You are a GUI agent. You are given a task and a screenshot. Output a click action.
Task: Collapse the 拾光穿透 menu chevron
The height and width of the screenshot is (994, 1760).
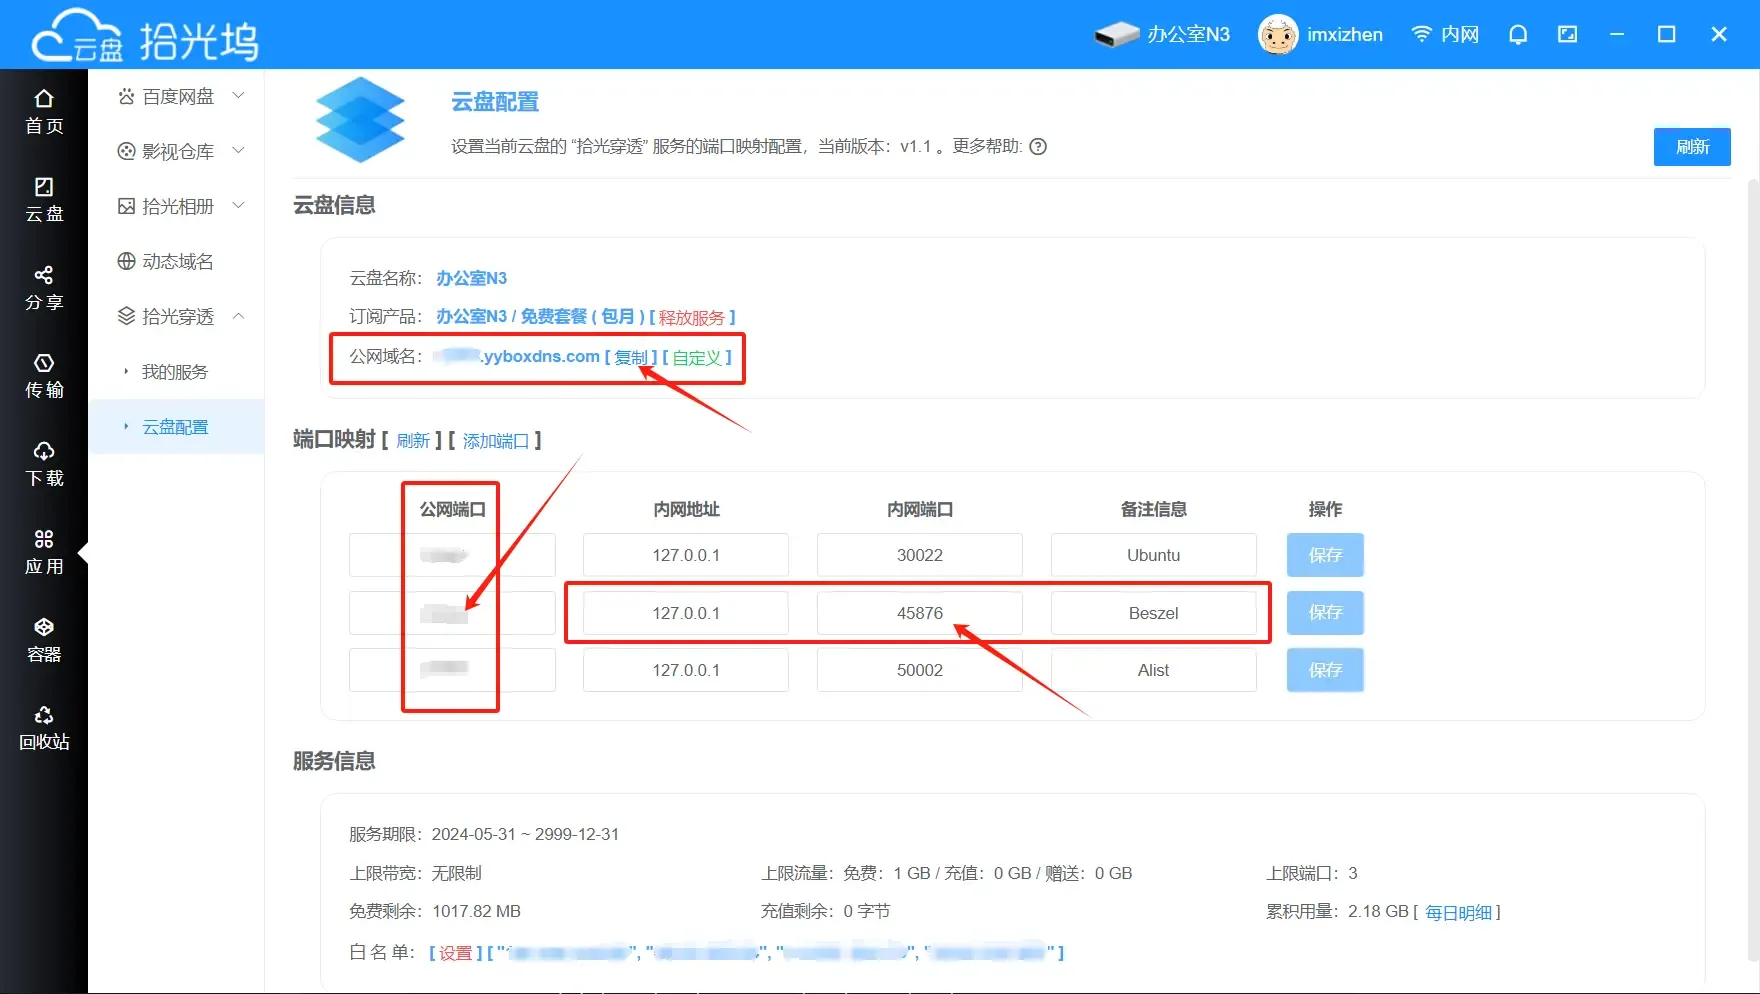click(238, 316)
